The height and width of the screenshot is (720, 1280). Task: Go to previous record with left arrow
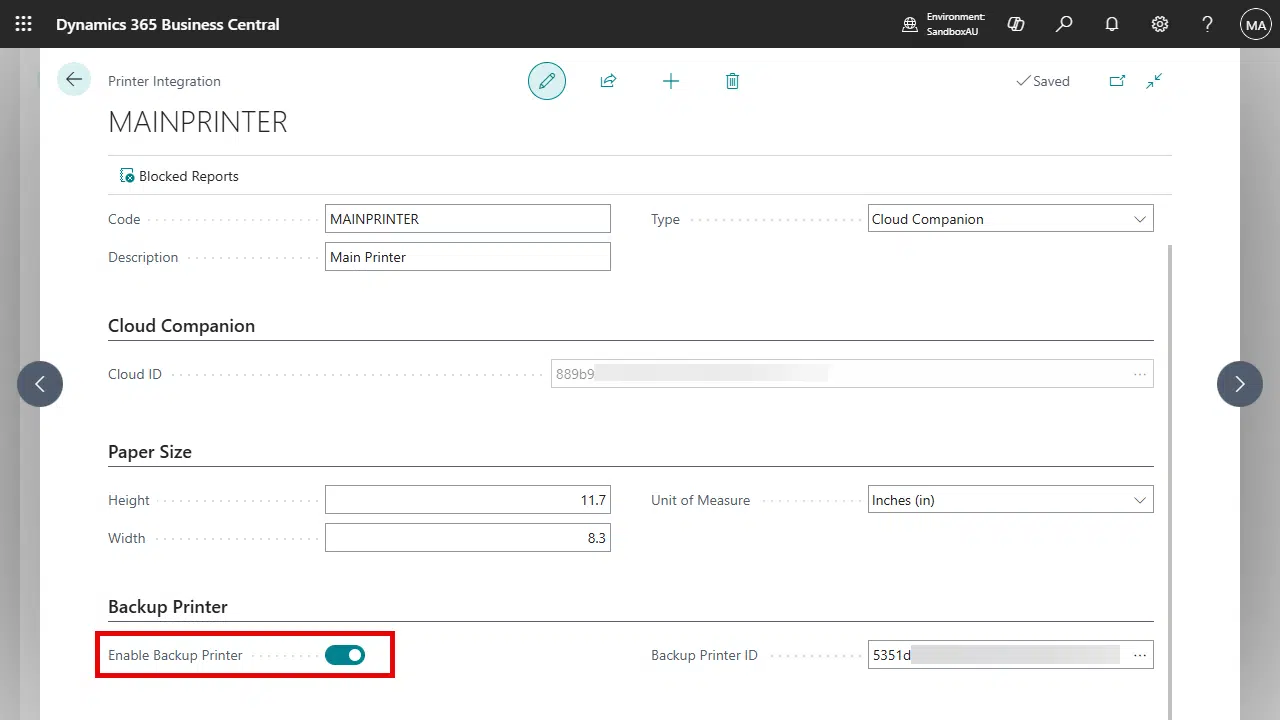[40, 384]
